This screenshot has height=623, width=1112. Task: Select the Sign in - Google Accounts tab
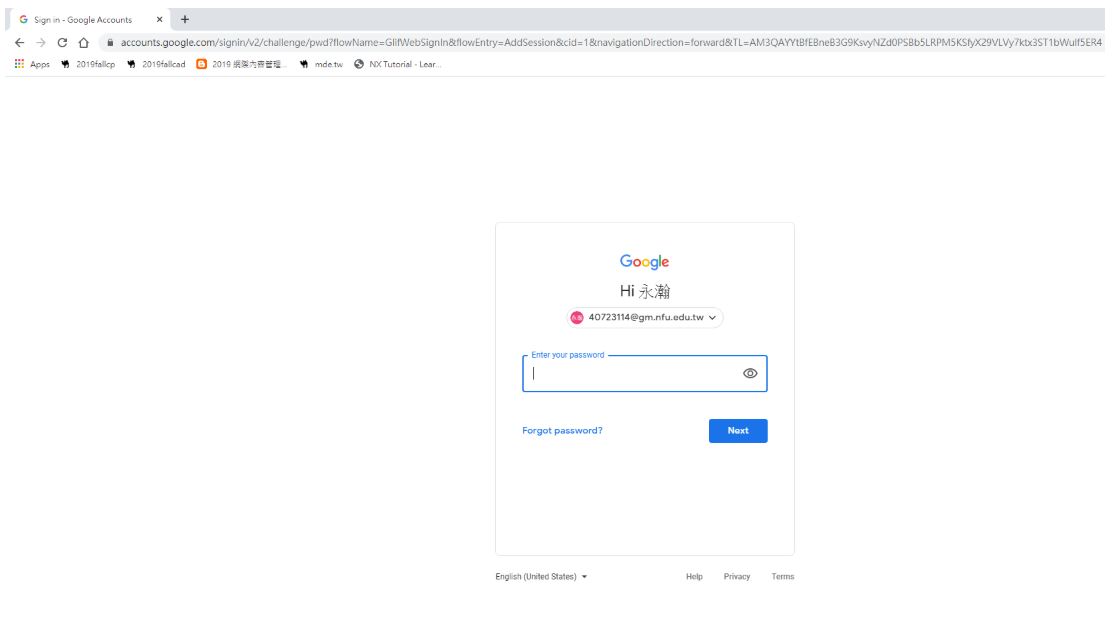tap(83, 19)
